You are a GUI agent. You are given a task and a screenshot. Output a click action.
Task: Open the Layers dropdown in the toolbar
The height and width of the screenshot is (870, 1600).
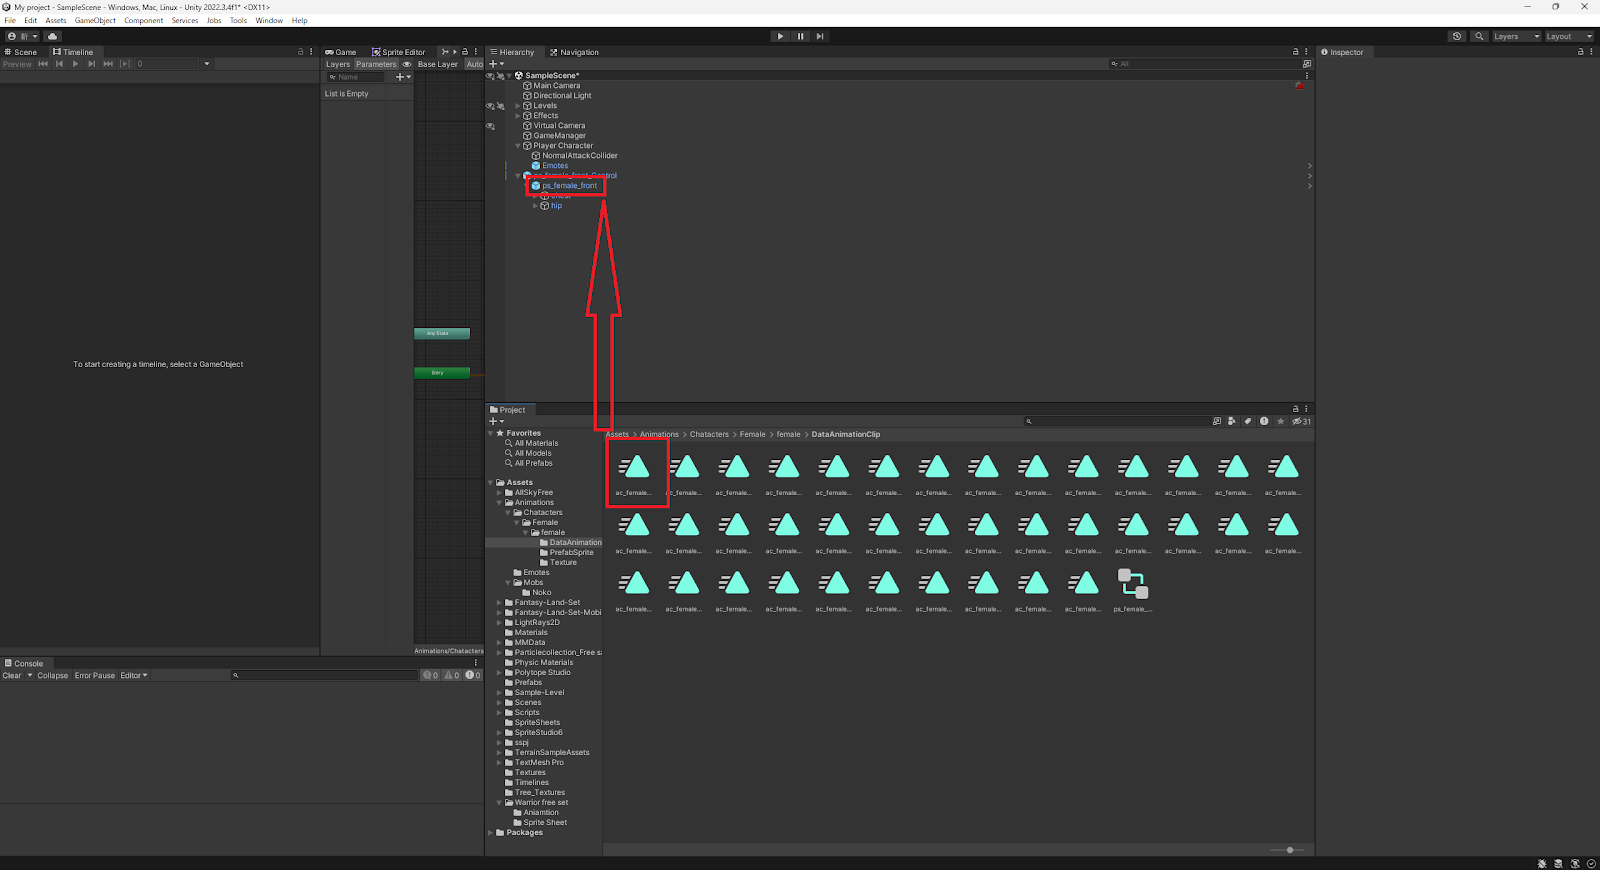(x=1516, y=36)
